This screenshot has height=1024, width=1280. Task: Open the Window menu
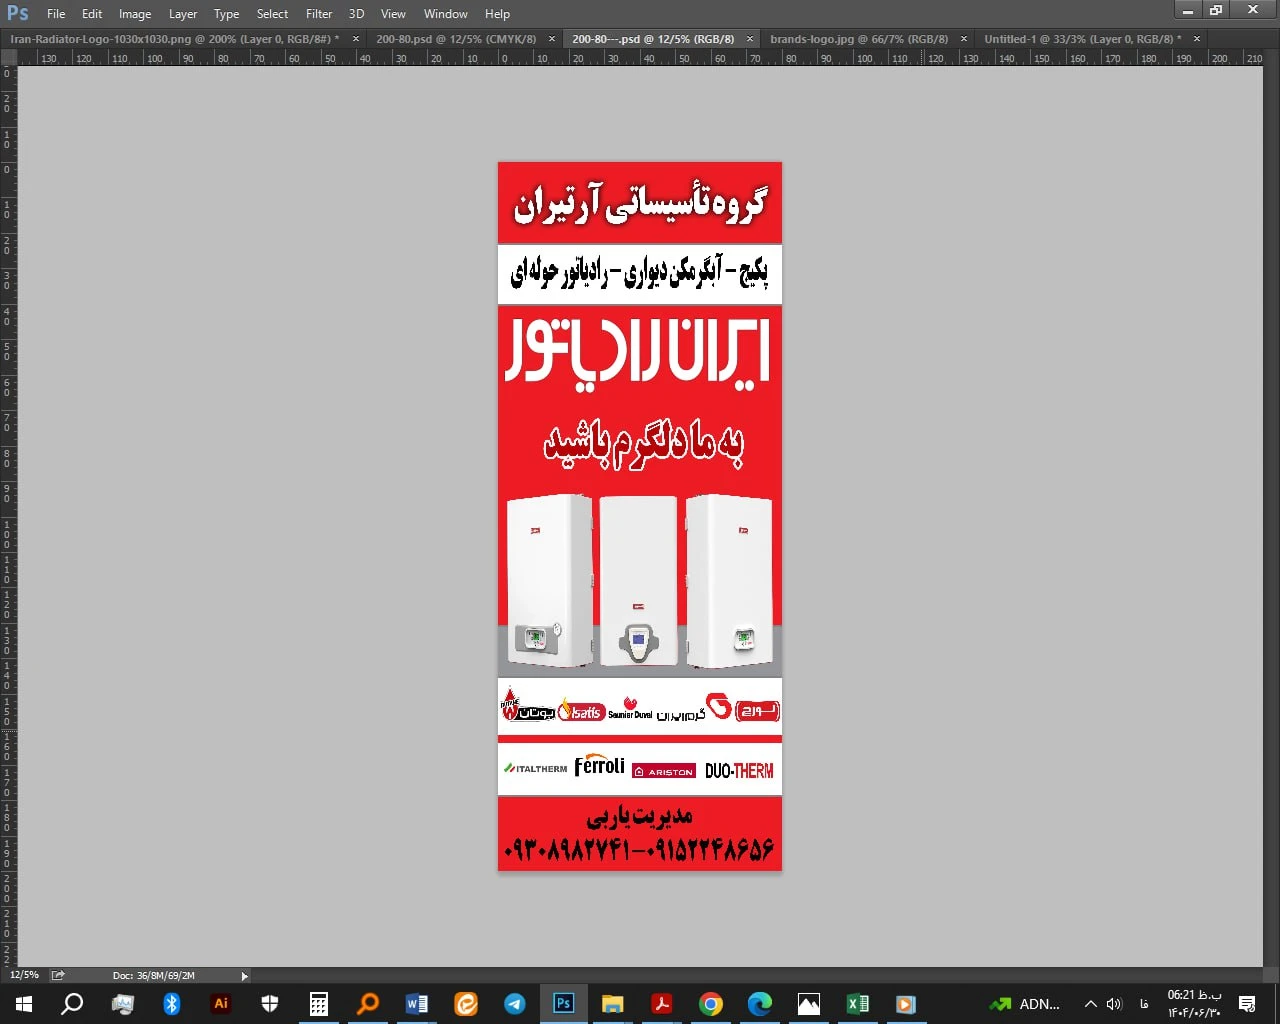click(445, 14)
